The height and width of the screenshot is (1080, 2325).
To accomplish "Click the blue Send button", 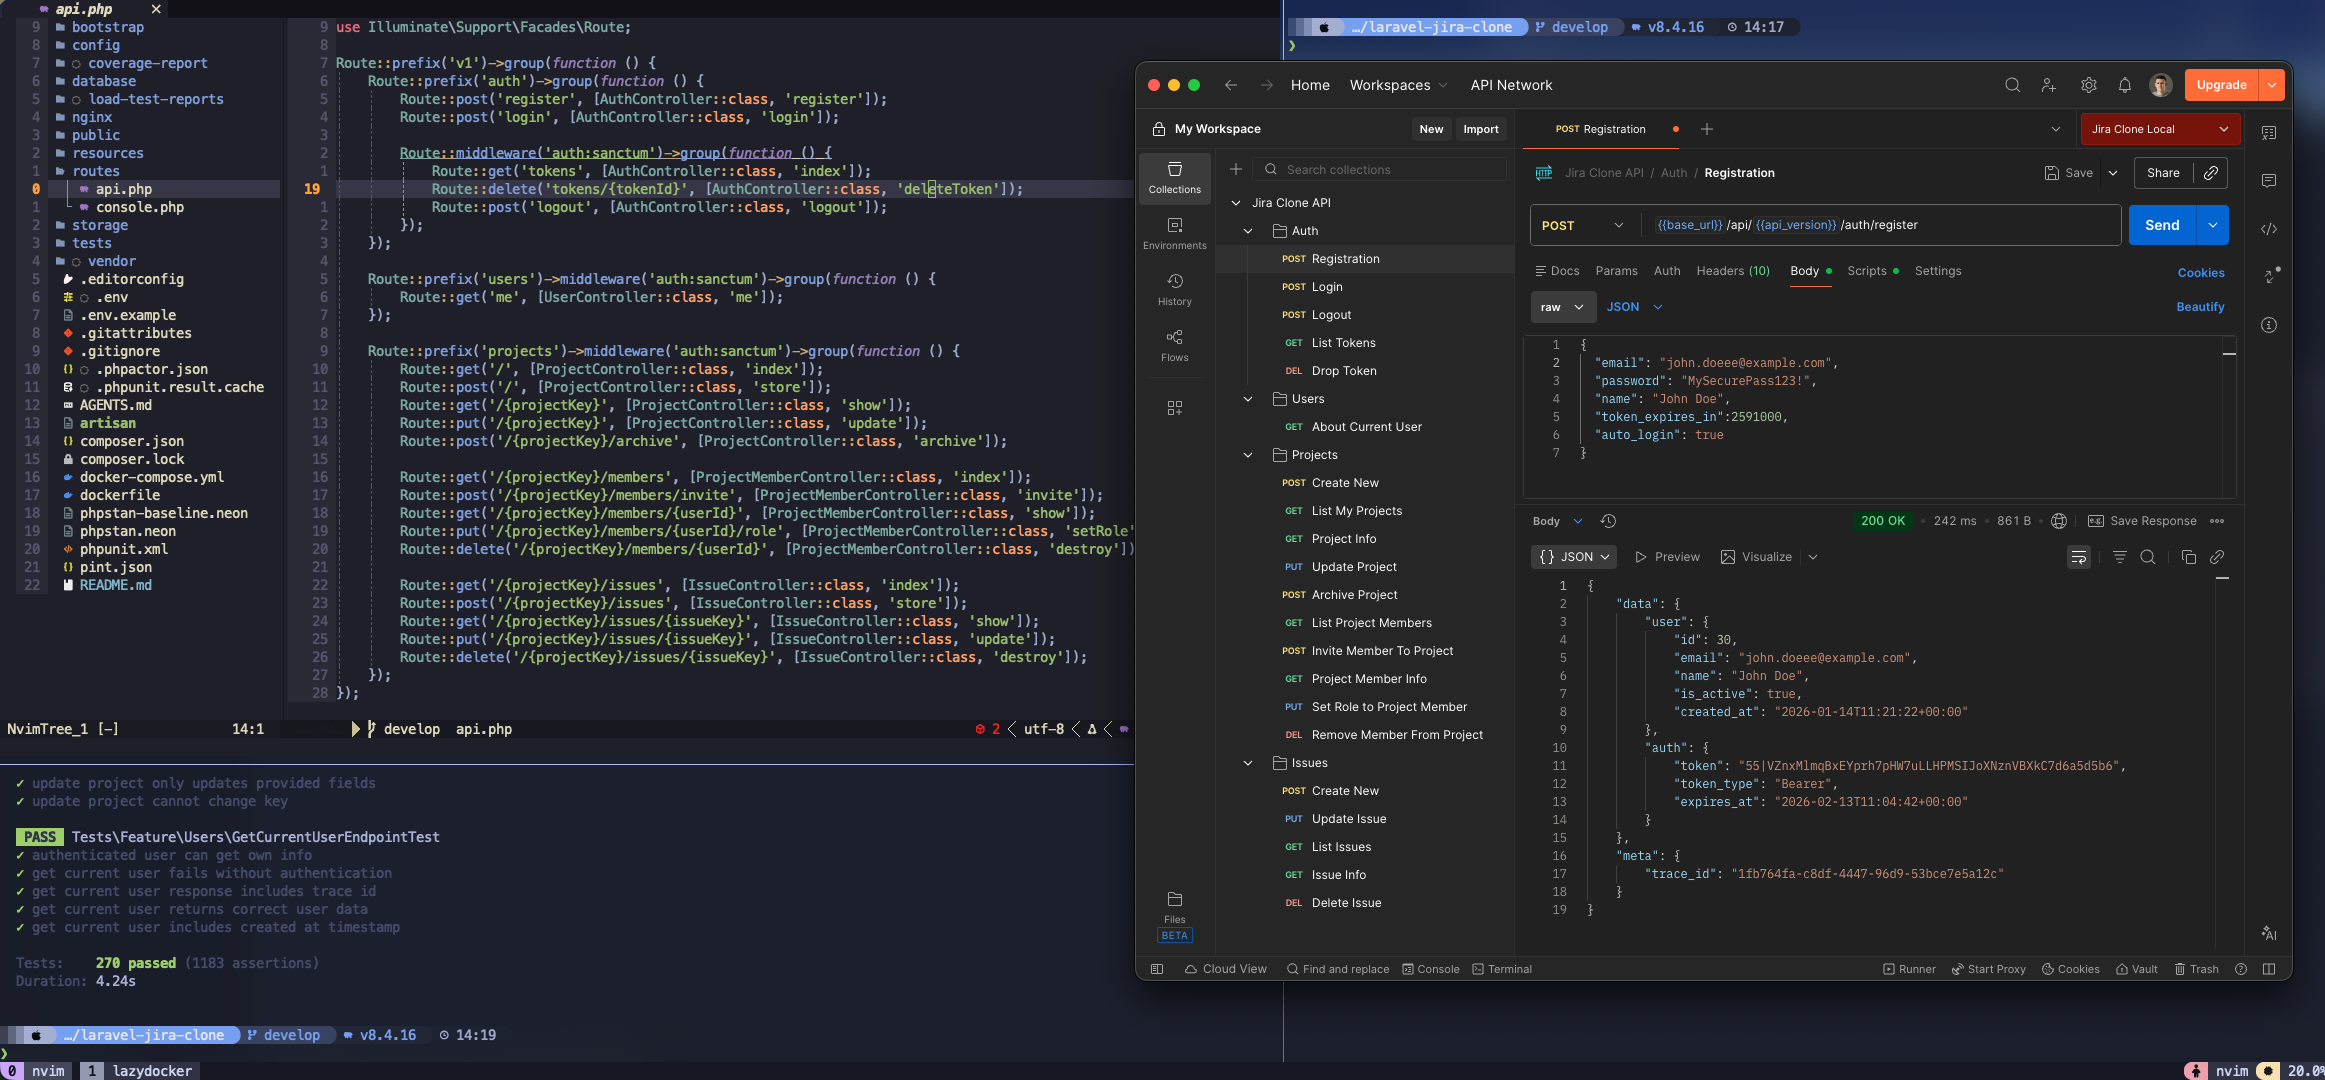I will (2161, 225).
